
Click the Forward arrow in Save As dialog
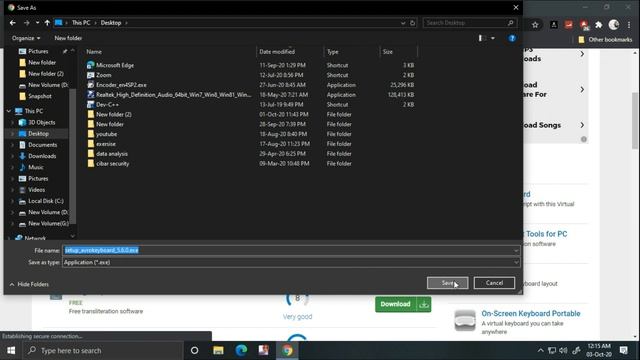[27, 23]
